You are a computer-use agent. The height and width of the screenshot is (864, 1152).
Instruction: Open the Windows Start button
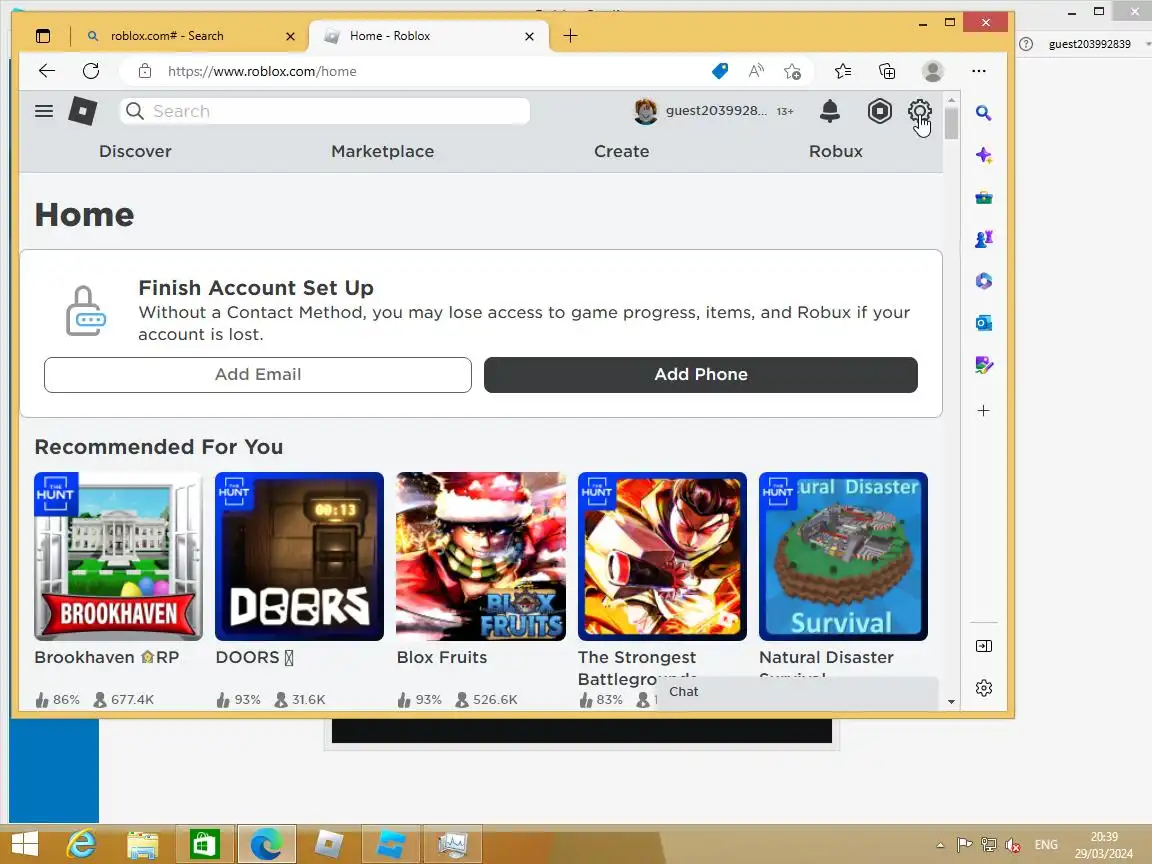pyautogui.click(x=25, y=844)
